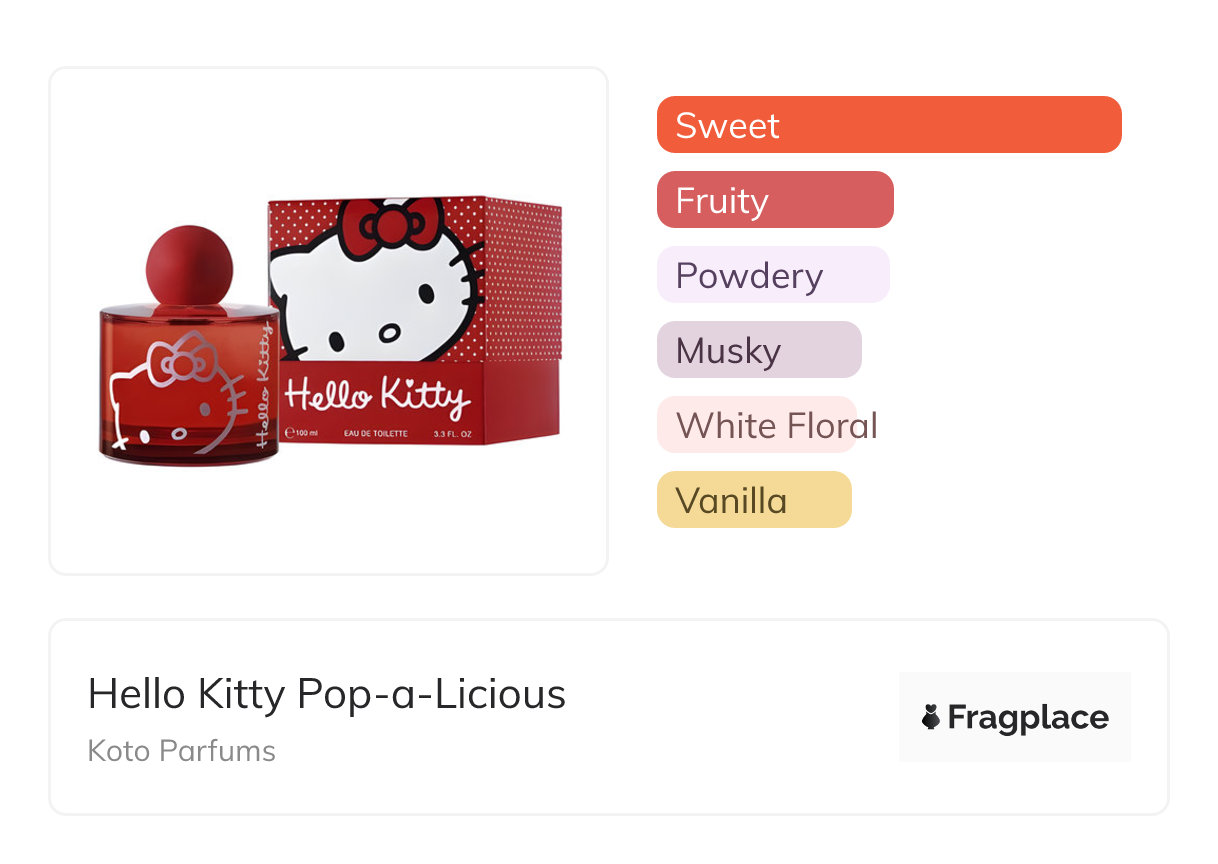Click the 100 ml label on box

point(302,433)
